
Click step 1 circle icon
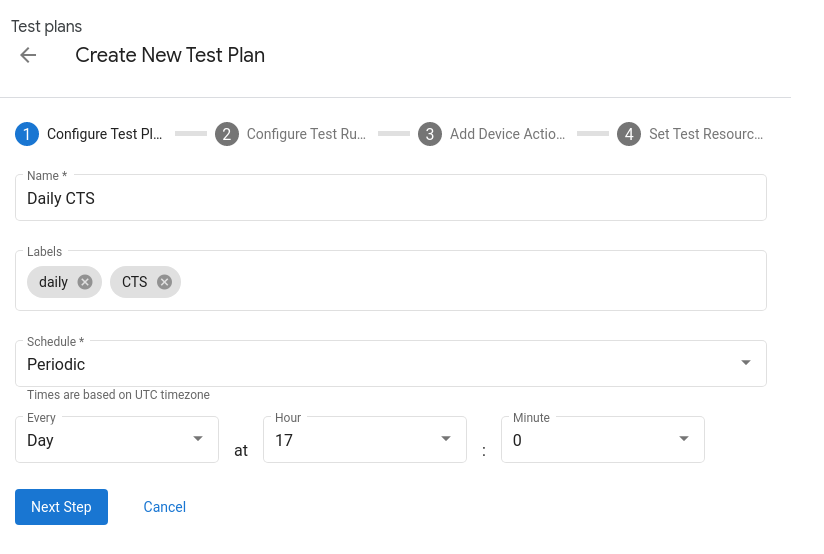[27, 134]
